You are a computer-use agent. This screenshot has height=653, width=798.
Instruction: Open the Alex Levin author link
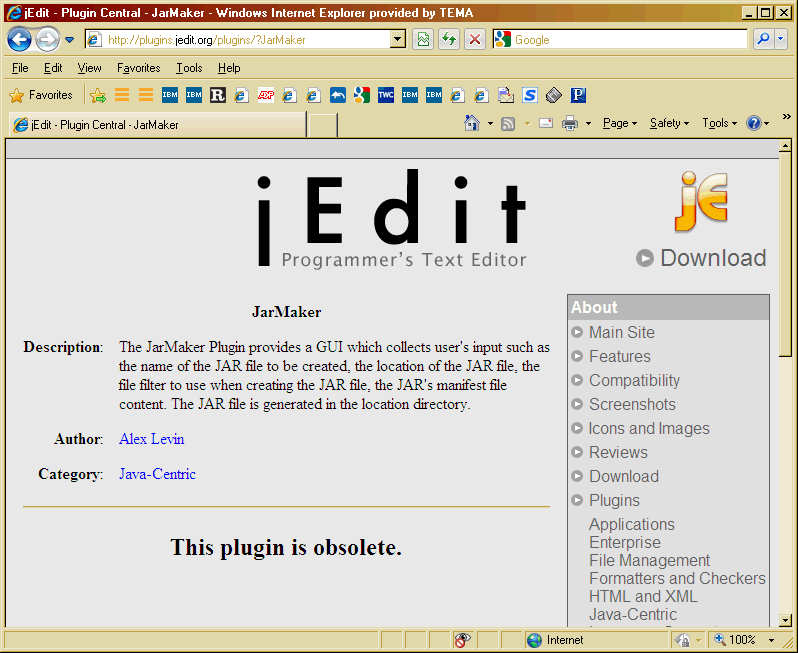[151, 439]
